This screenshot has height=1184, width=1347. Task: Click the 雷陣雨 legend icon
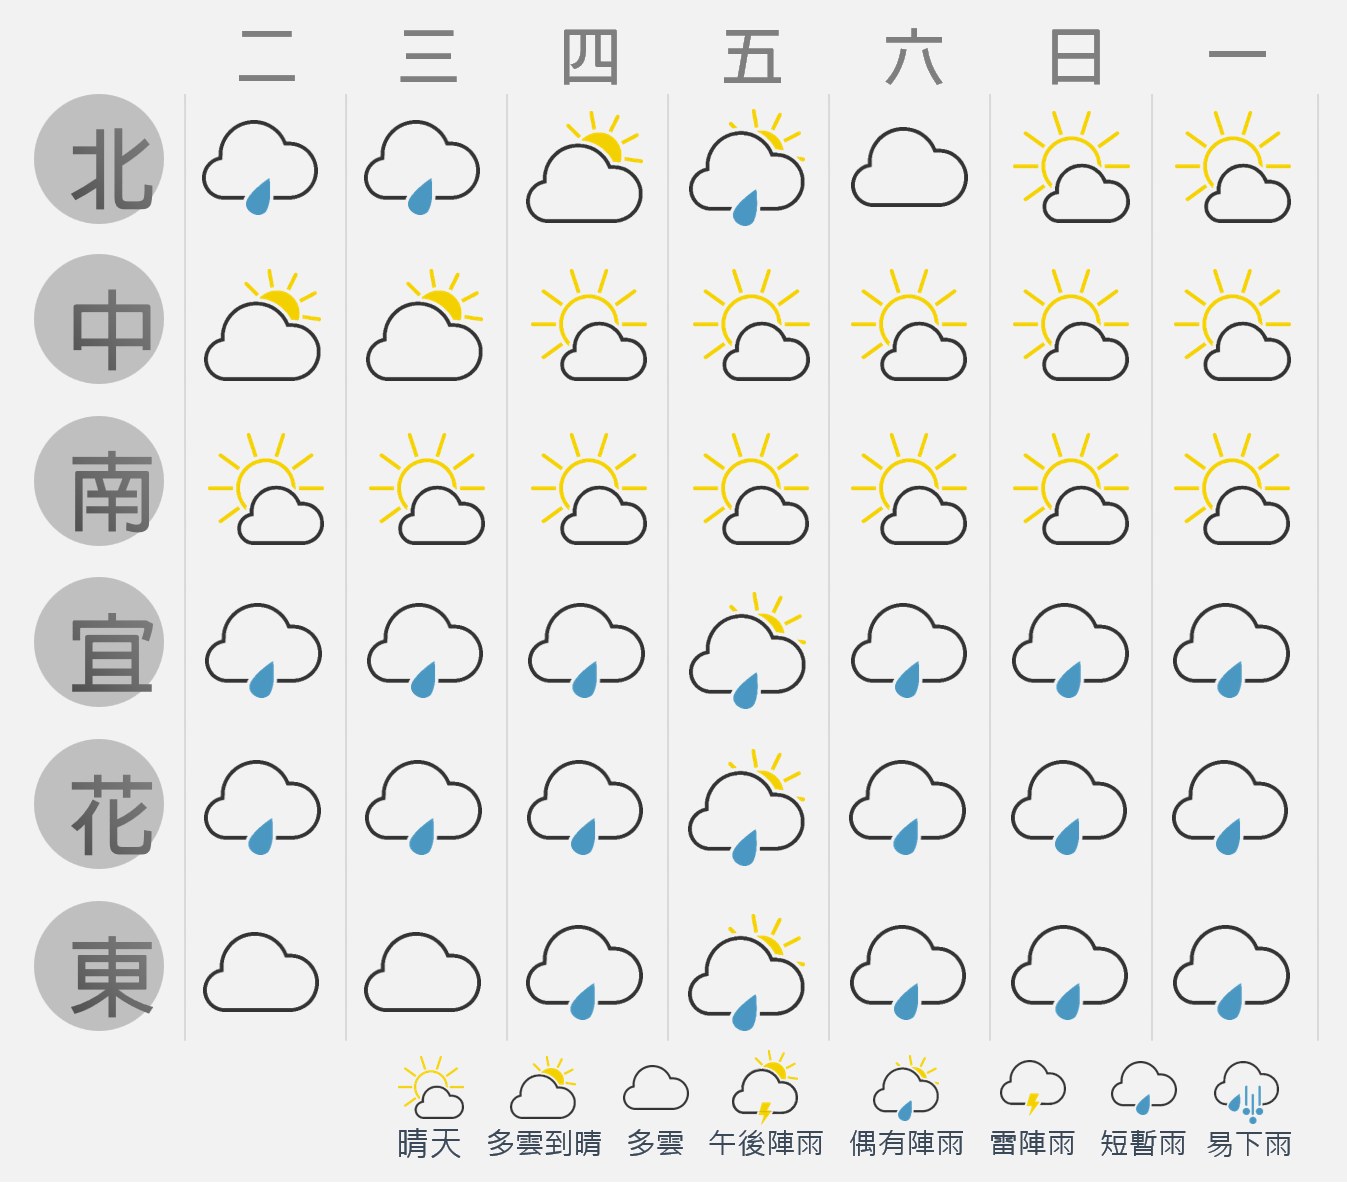pyautogui.click(x=1033, y=1088)
